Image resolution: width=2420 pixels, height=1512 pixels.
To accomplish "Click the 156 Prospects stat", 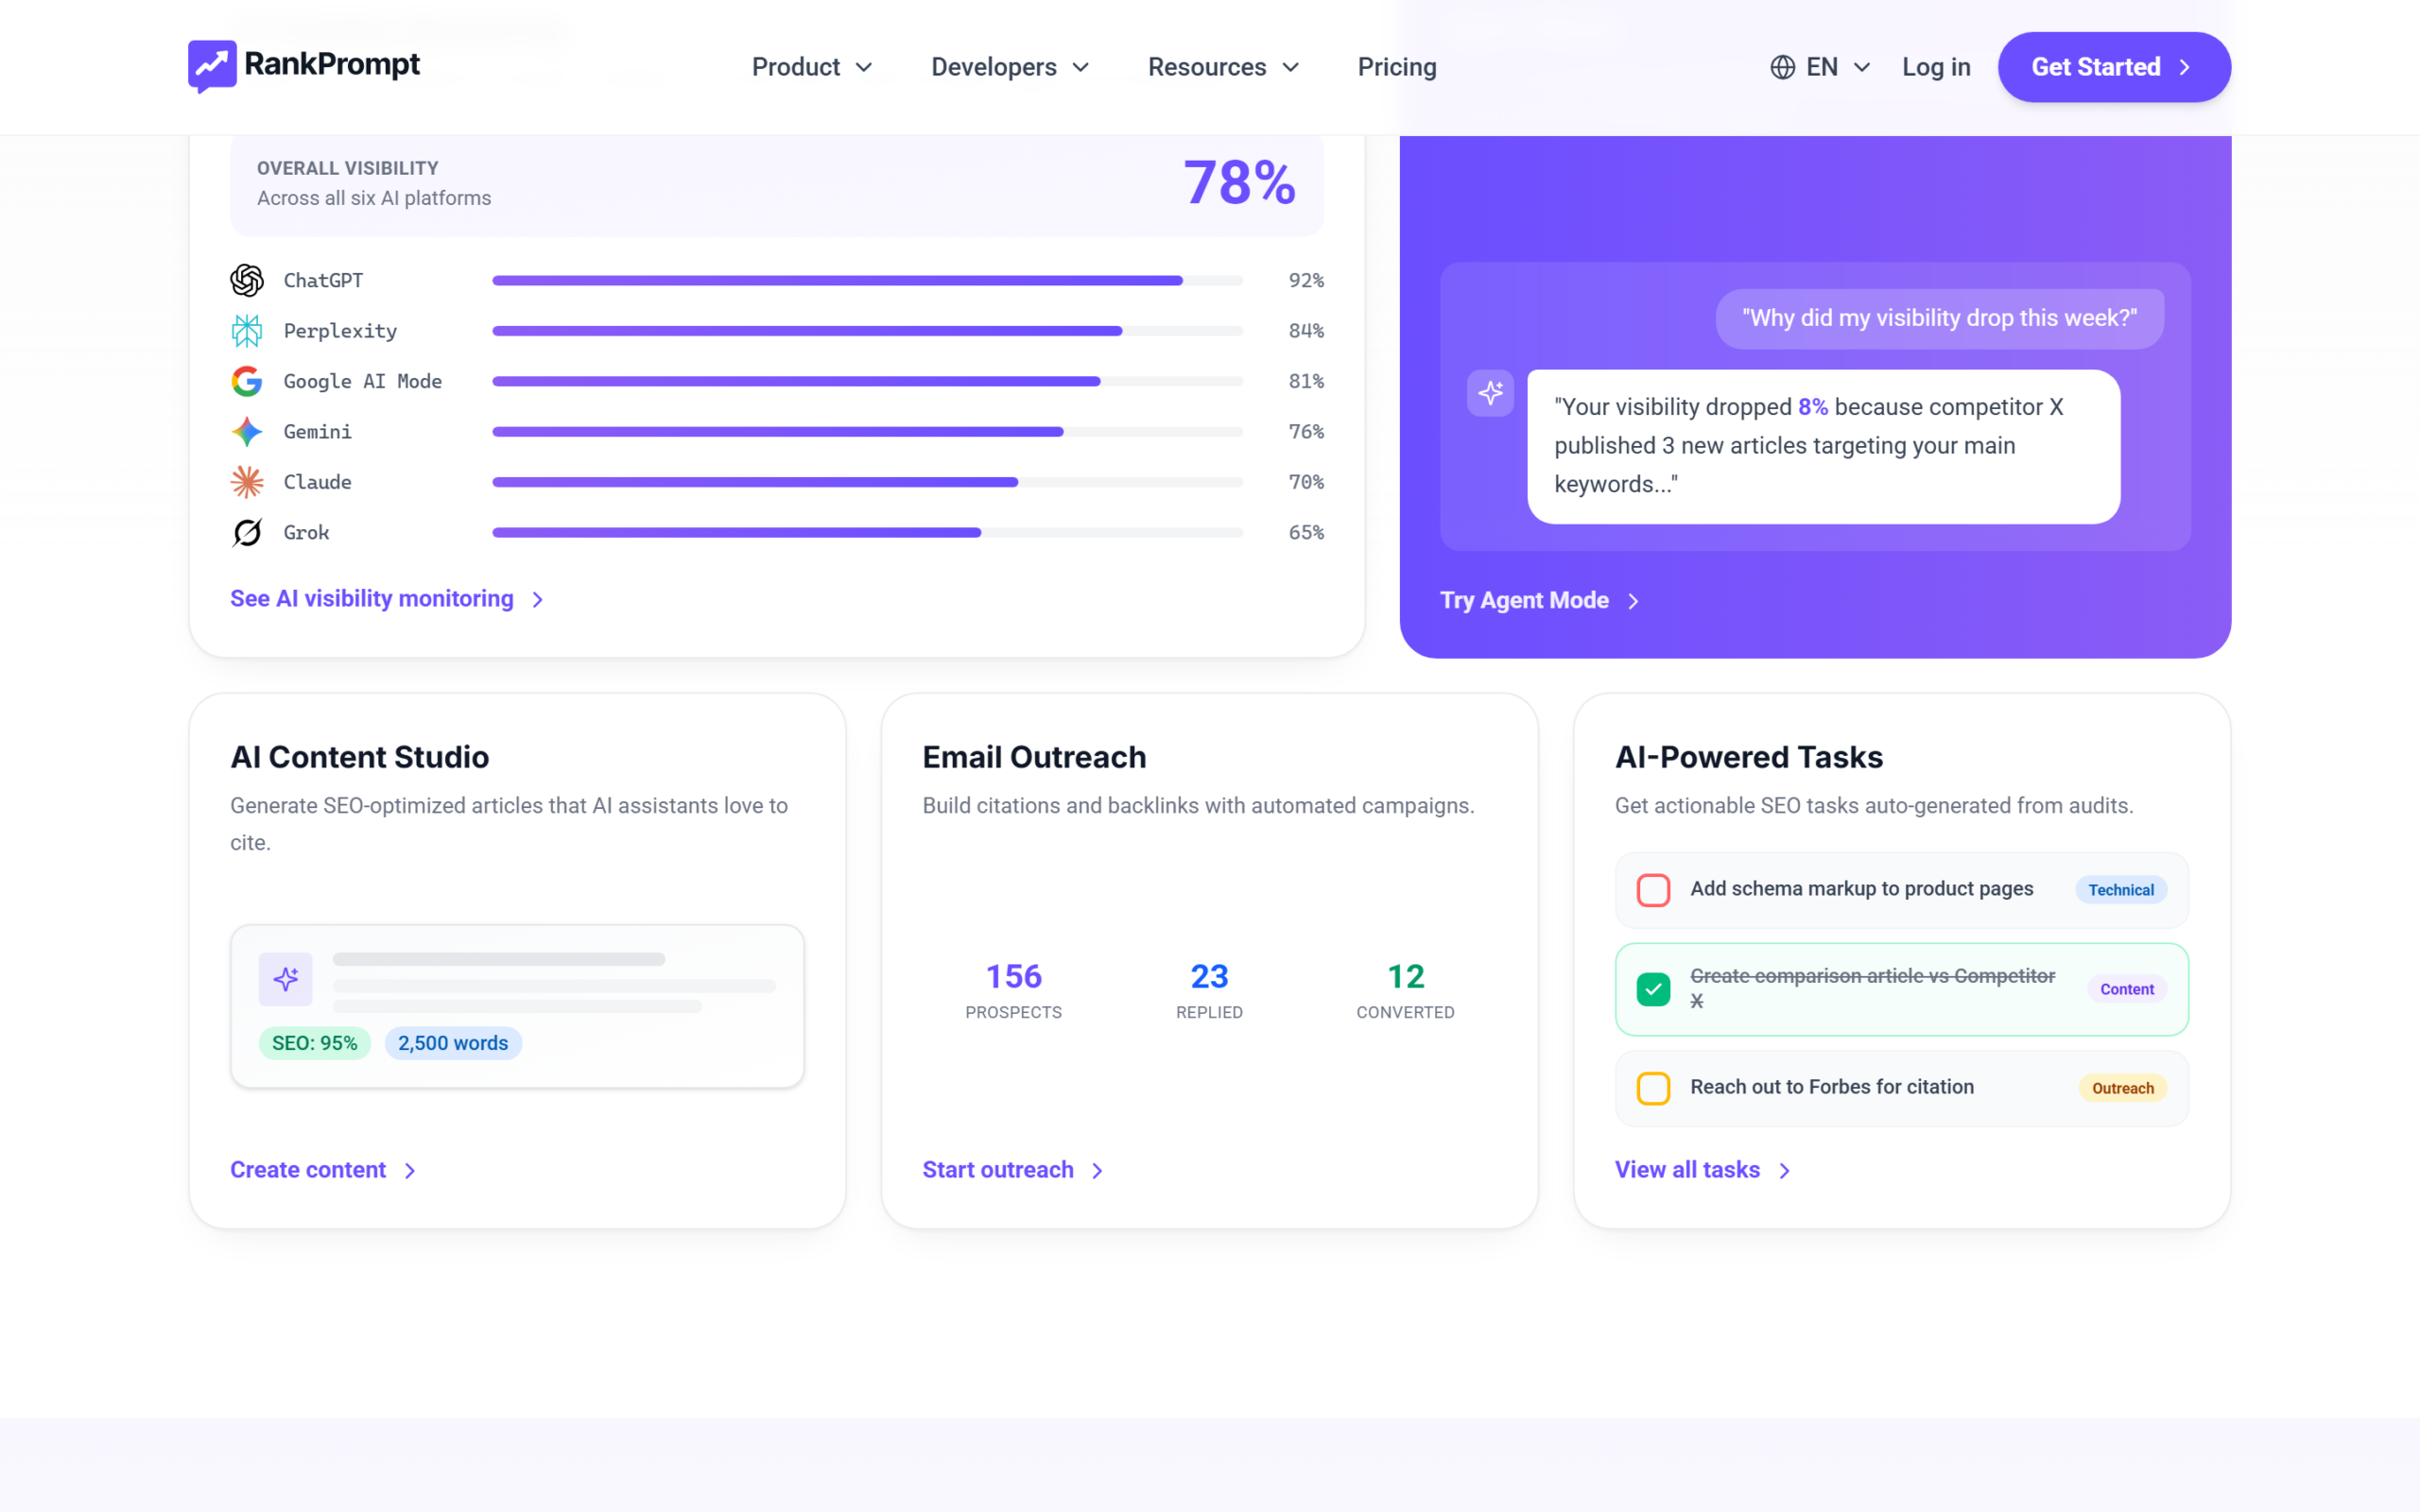I will tap(1013, 990).
